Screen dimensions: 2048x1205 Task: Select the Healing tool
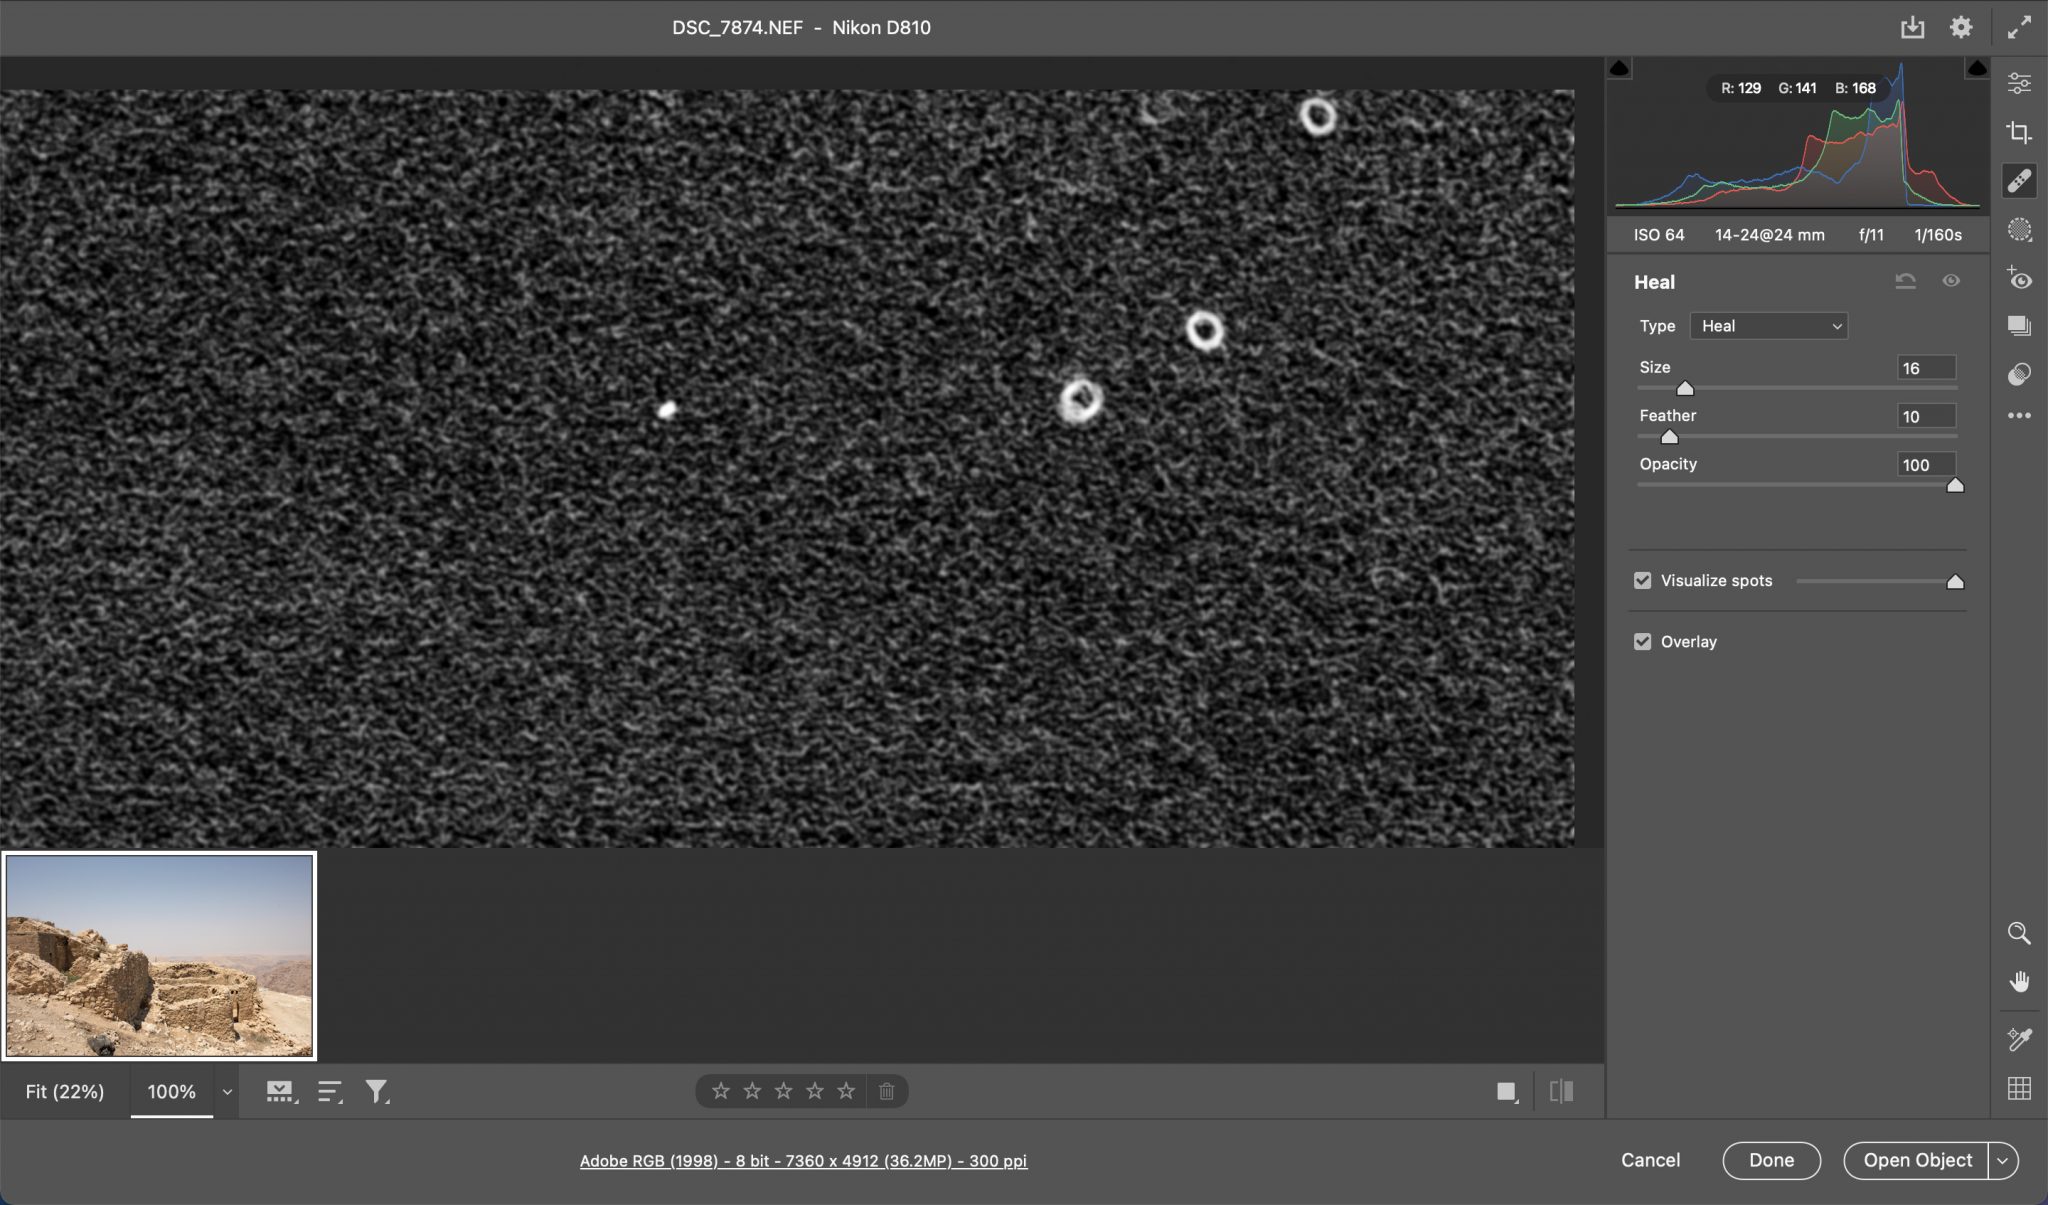pyautogui.click(x=2021, y=180)
